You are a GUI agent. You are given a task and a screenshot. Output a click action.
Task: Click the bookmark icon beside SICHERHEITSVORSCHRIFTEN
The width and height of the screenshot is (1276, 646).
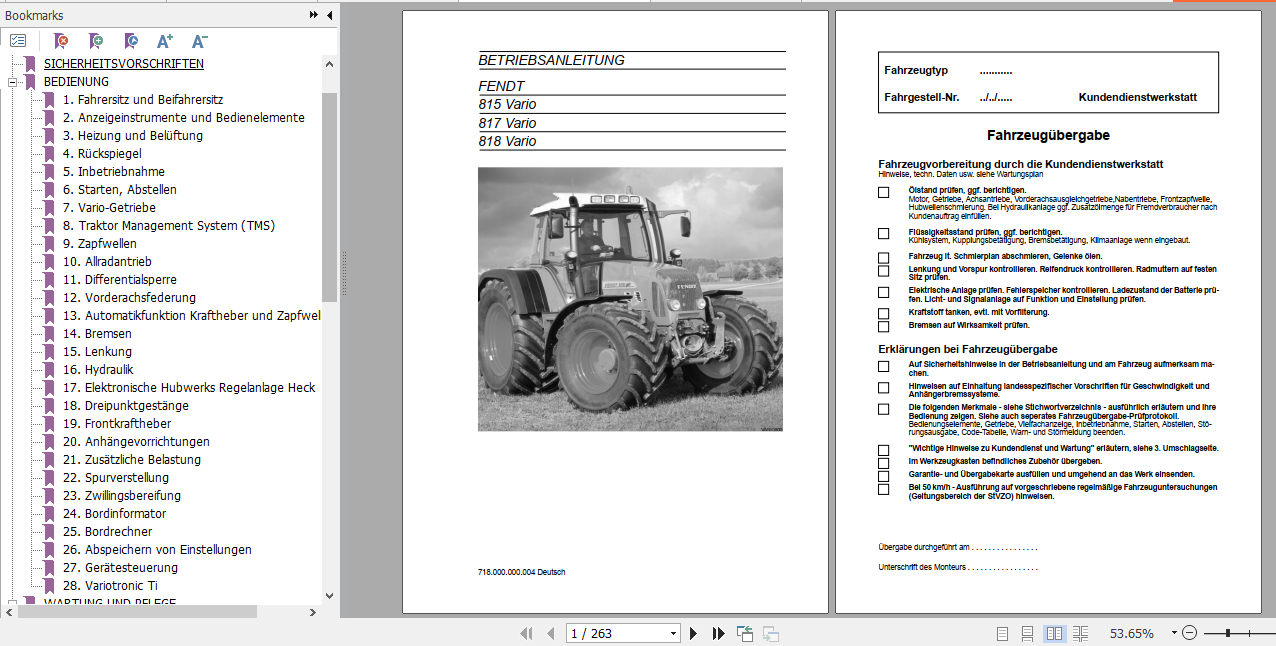[31, 63]
